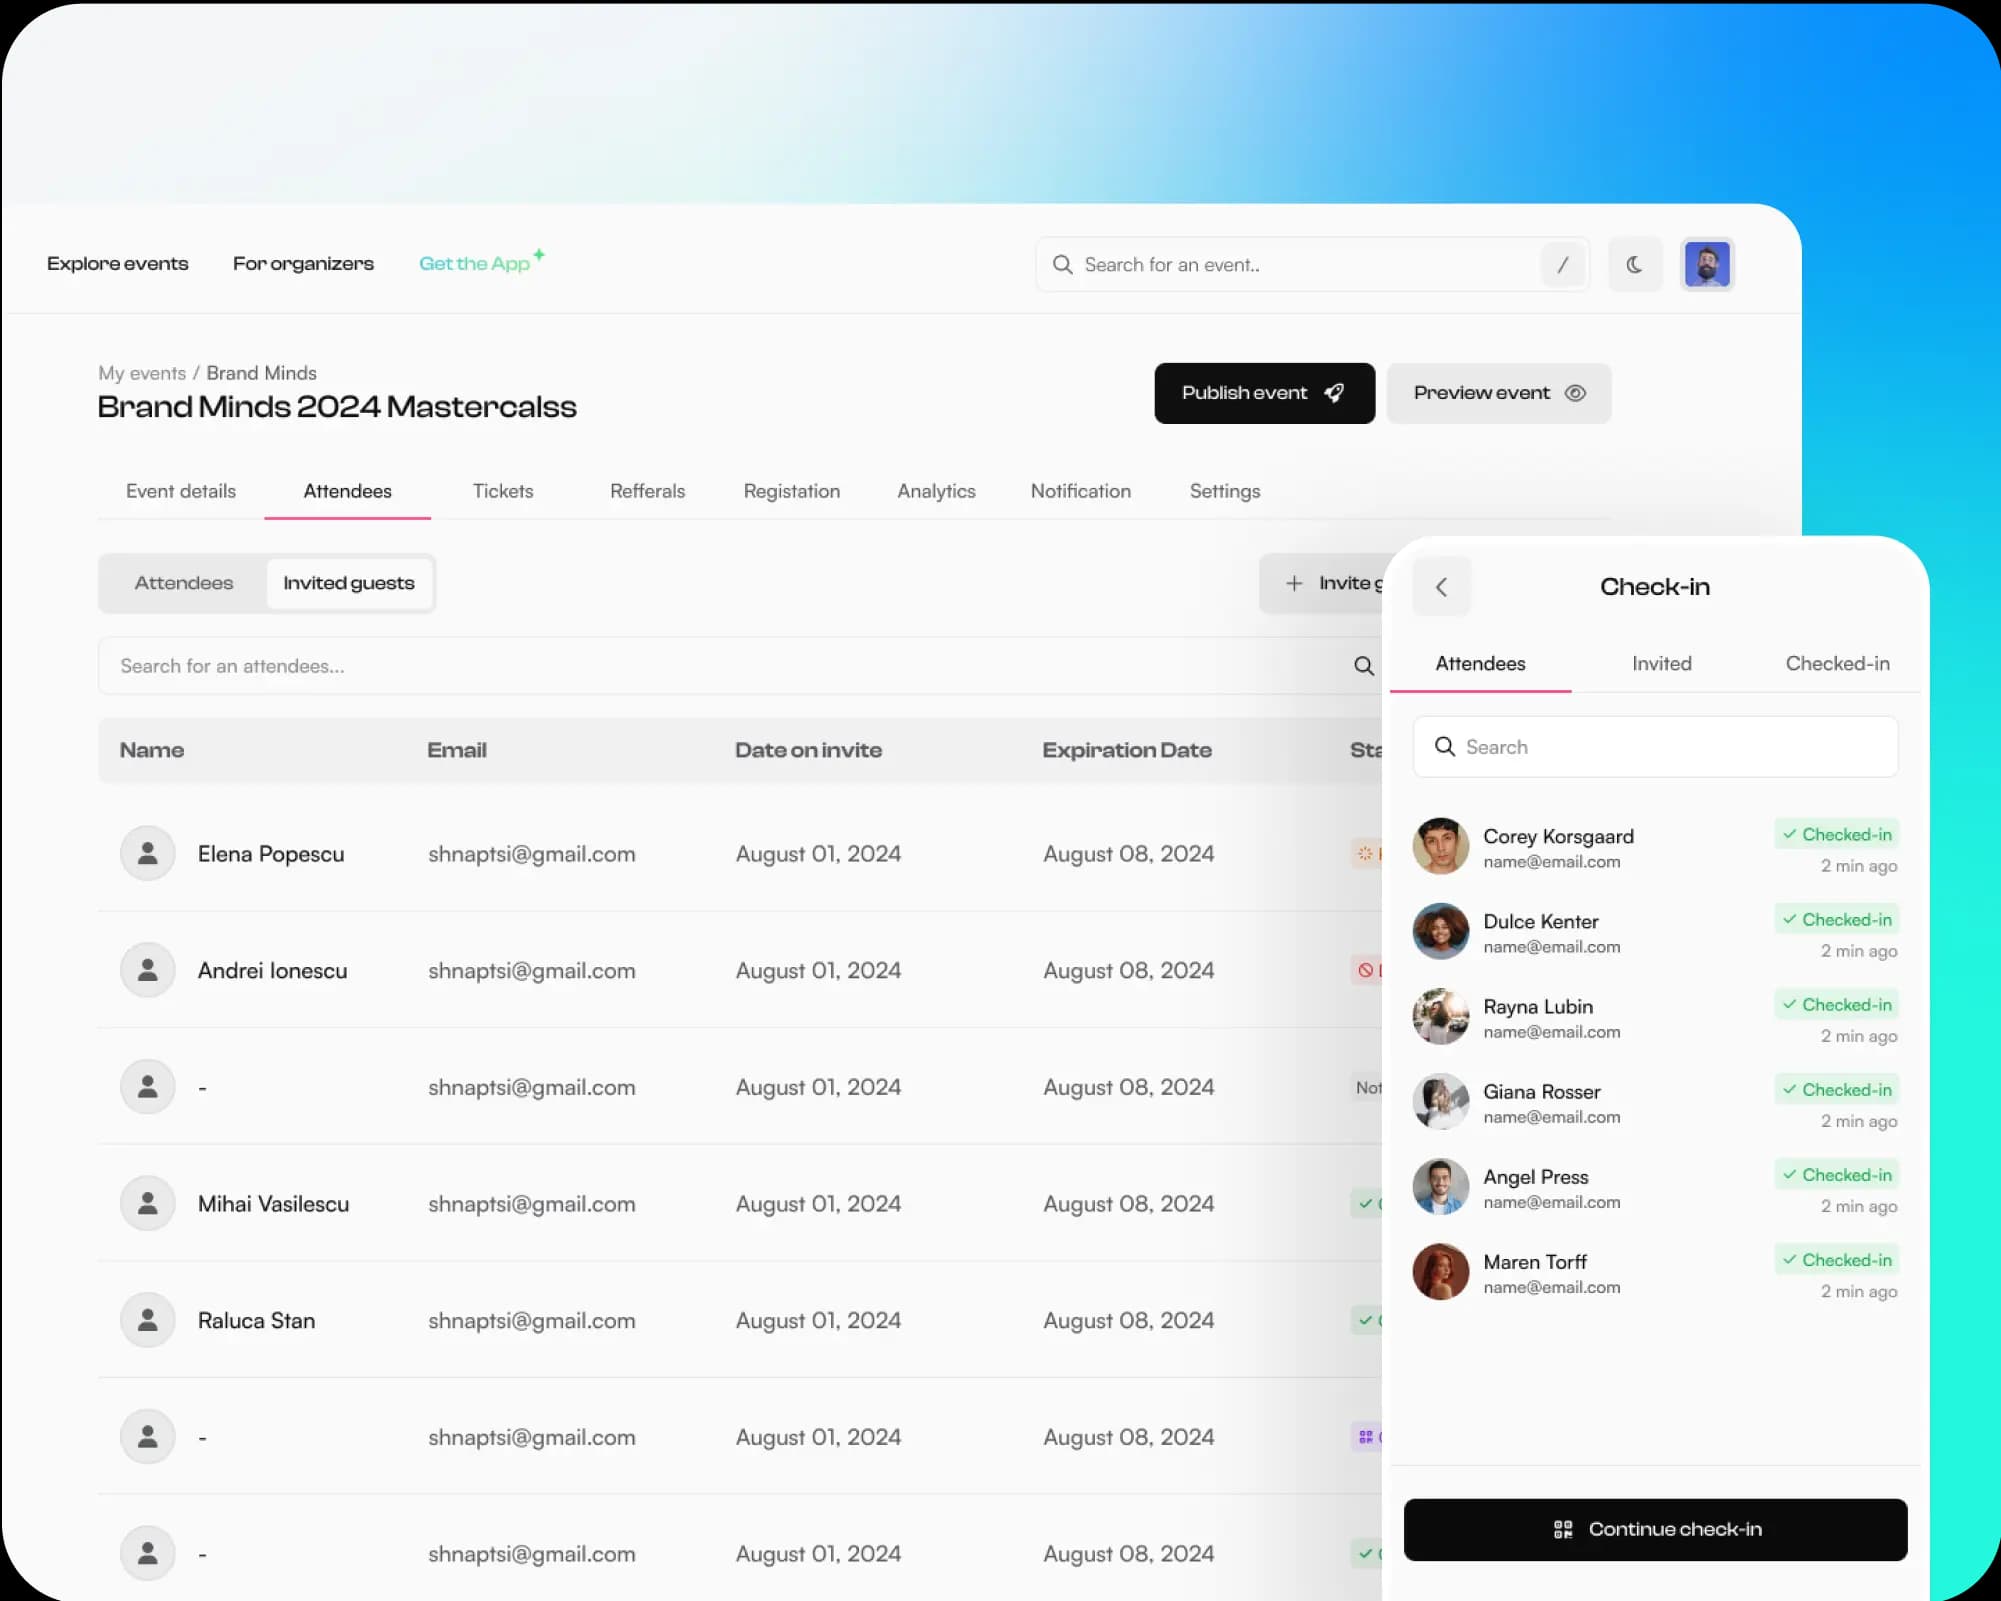Switch to Attendees segment toggle
The height and width of the screenshot is (1601, 2001).
(184, 583)
